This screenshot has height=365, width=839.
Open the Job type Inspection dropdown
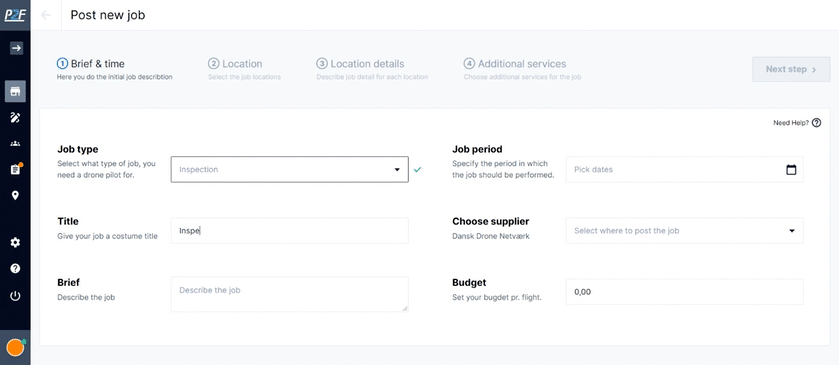(x=289, y=169)
